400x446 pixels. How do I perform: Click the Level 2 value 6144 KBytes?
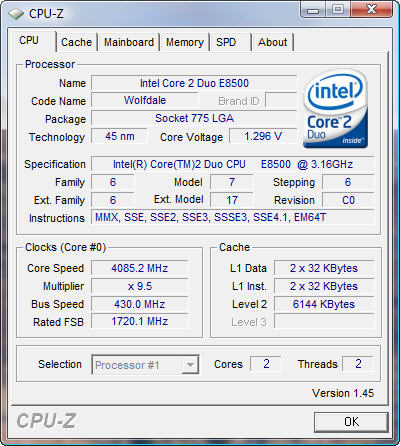[324, 304]
